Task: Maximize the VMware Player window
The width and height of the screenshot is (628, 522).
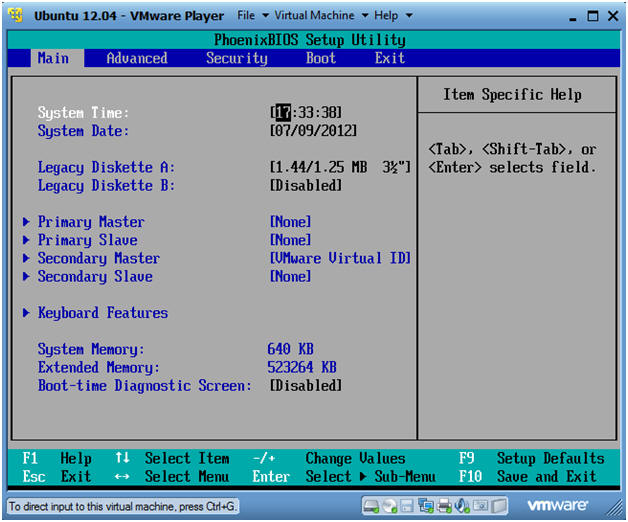Action: [x=593, y=16]
